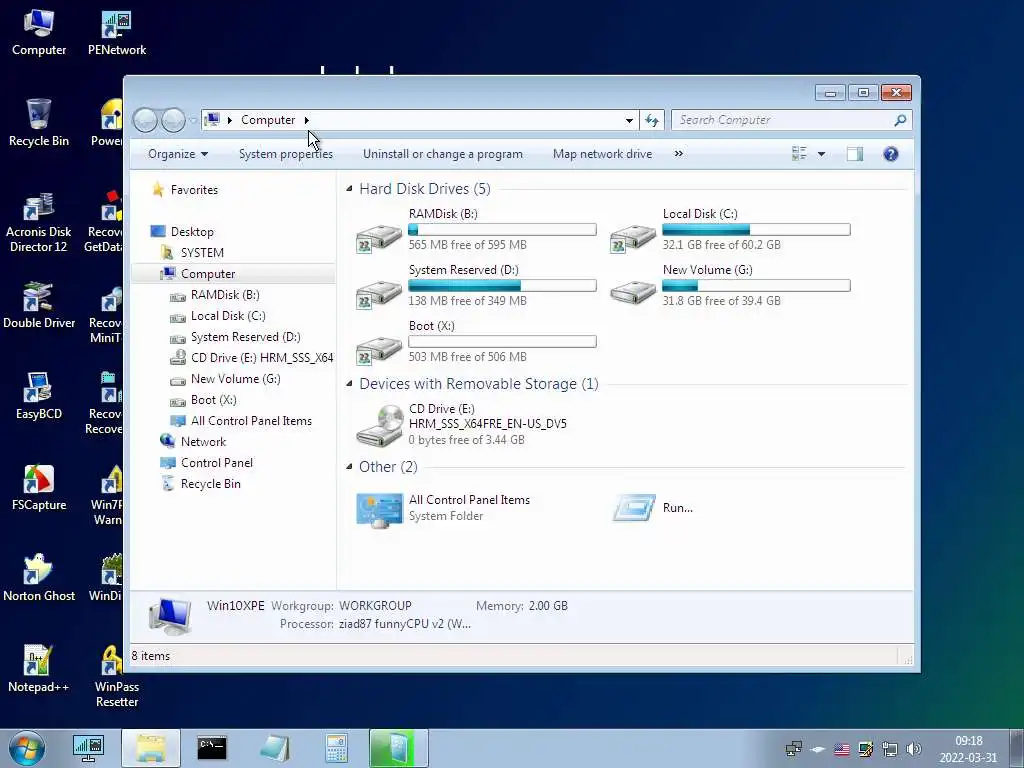This screenshot has height=768, width=1024.
Task: Open All Control Panel Items folder icon
Action: tap(379, 509)
